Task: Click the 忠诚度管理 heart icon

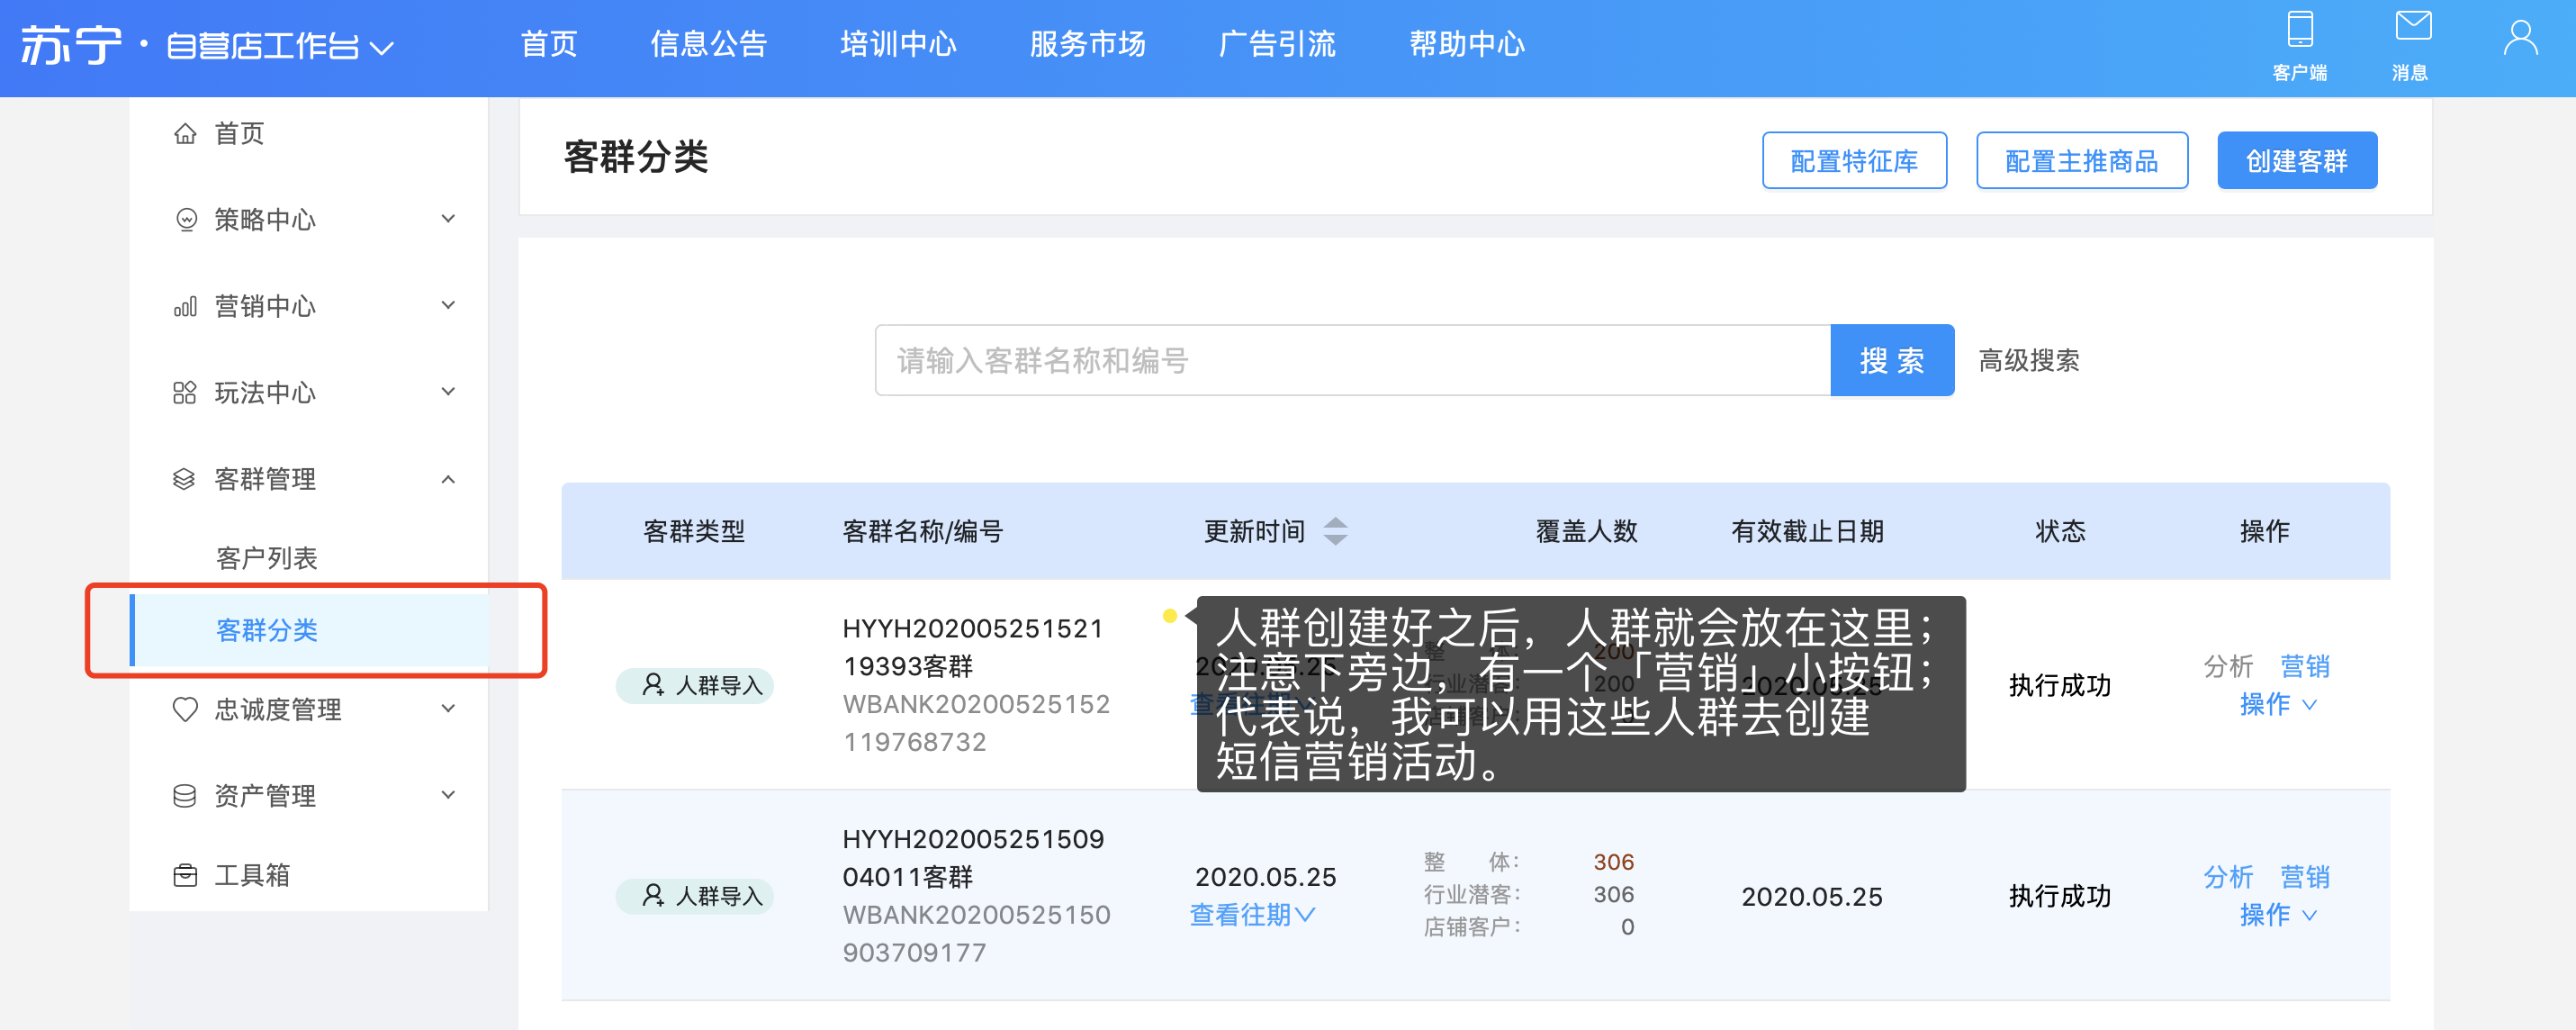Action: pyautogui.click(x=185, y=709)
